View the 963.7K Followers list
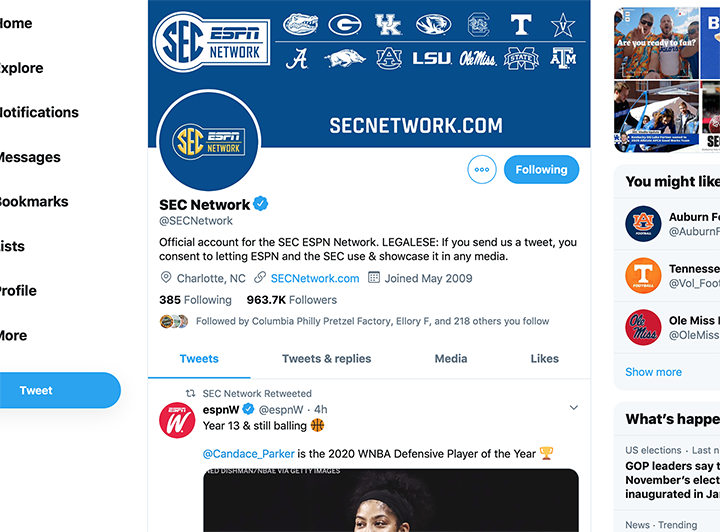Image resolution: width=720 pixels, height=532 pixels. (292, 300)
